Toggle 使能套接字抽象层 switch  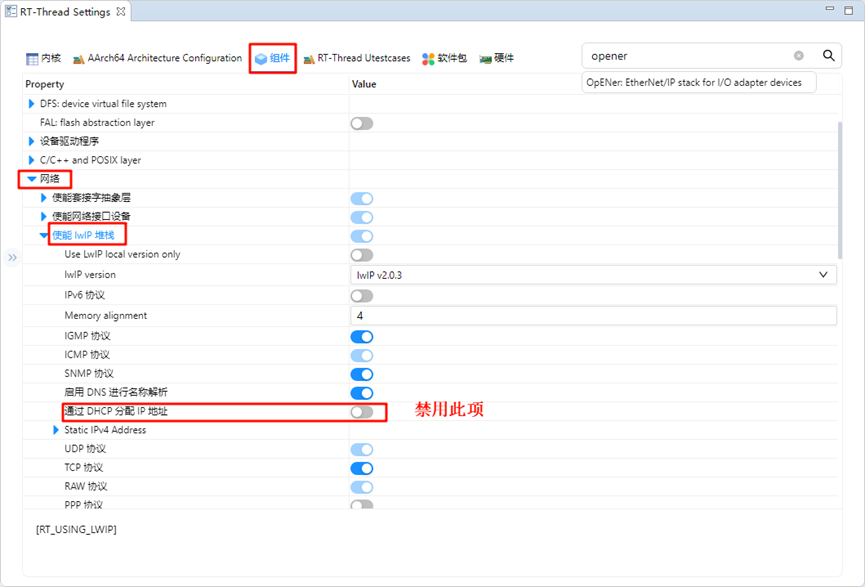click(x=362, y=199)
